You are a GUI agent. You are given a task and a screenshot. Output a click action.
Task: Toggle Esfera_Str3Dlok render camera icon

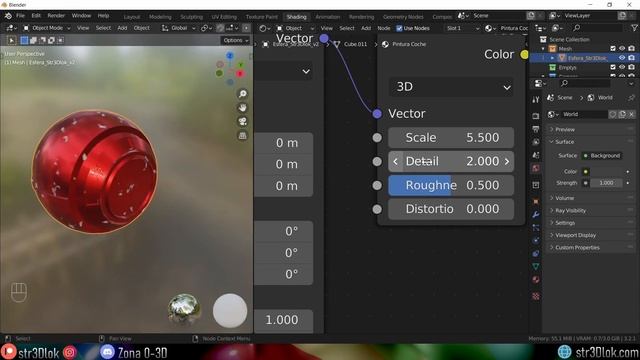coord(631,58)
